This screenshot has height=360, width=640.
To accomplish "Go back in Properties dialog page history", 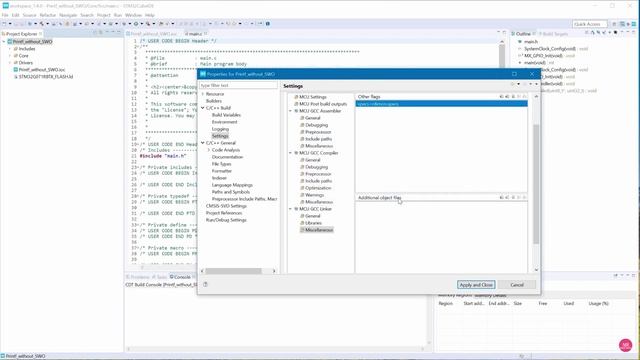I will click(x=513, y=84).
